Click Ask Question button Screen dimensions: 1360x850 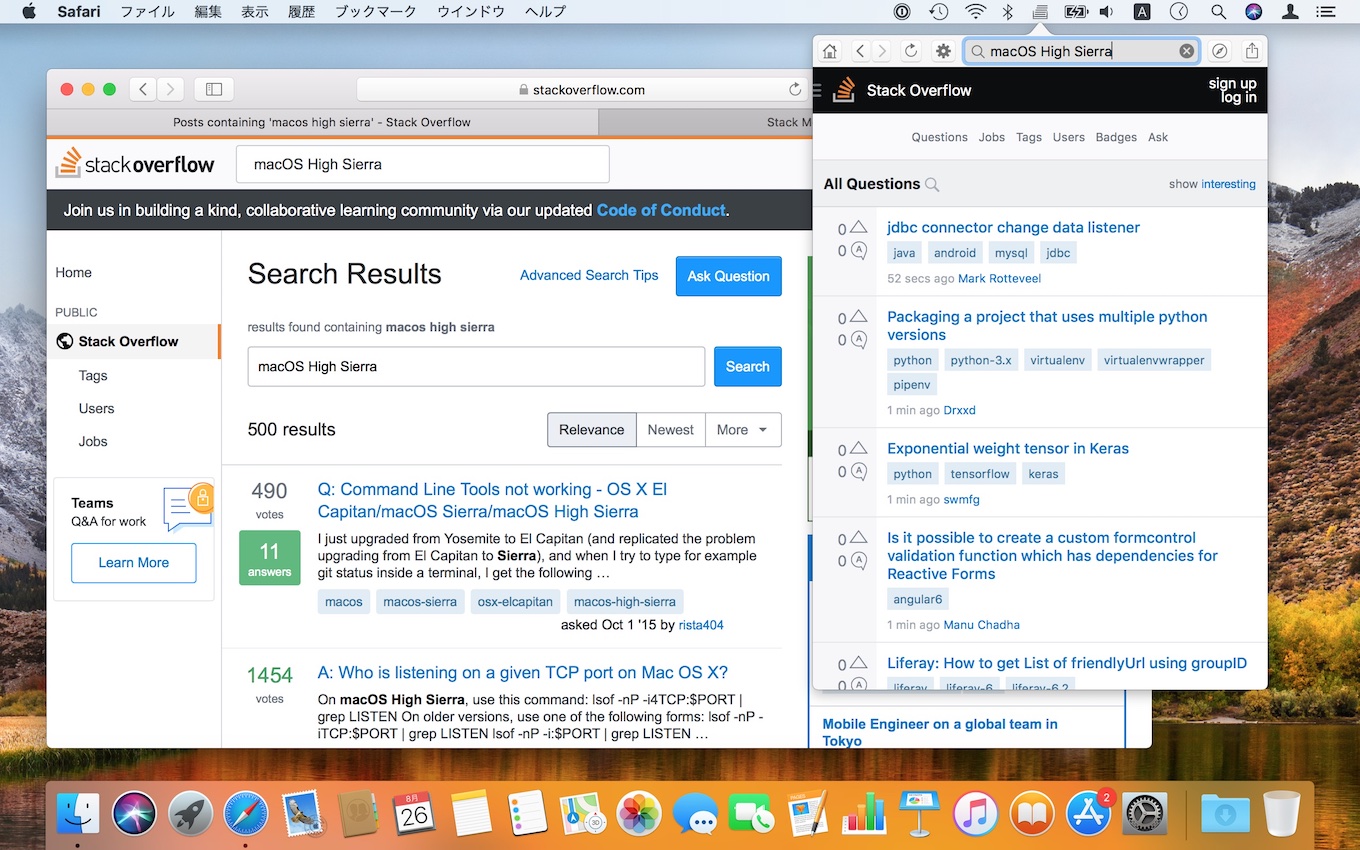728,276
